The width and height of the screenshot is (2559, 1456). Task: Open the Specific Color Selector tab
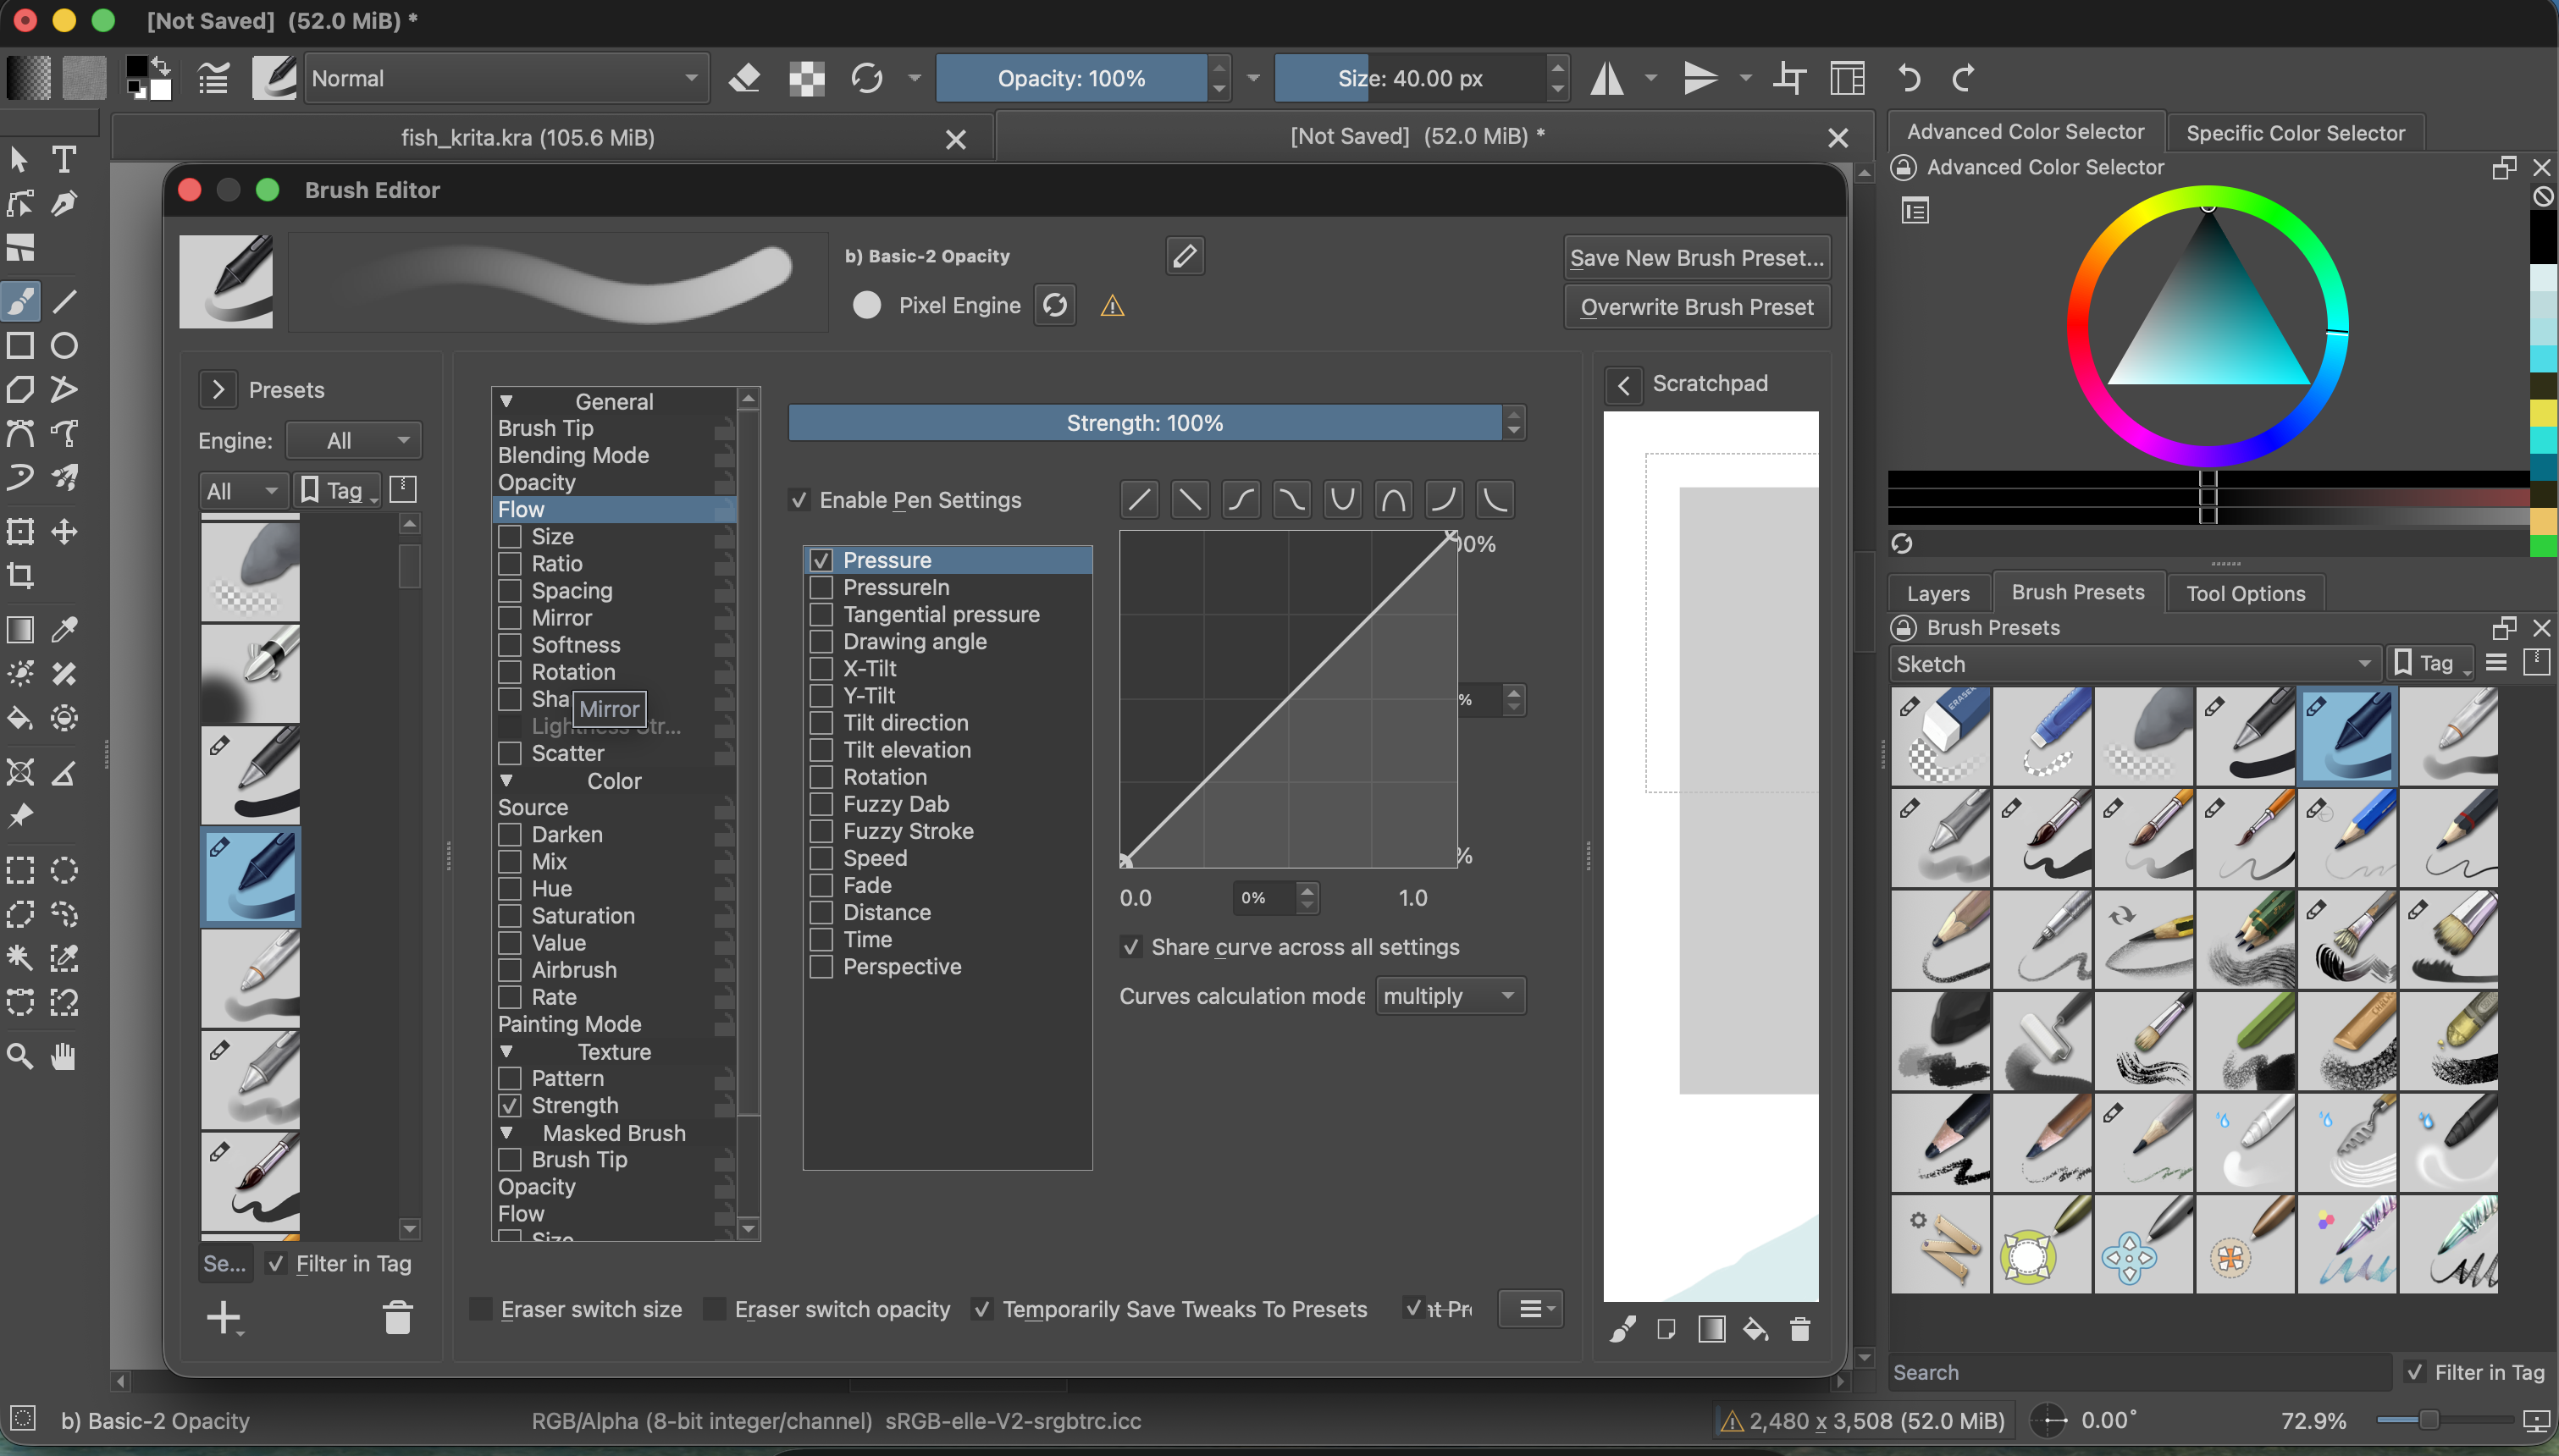[x=2295, y=133]
